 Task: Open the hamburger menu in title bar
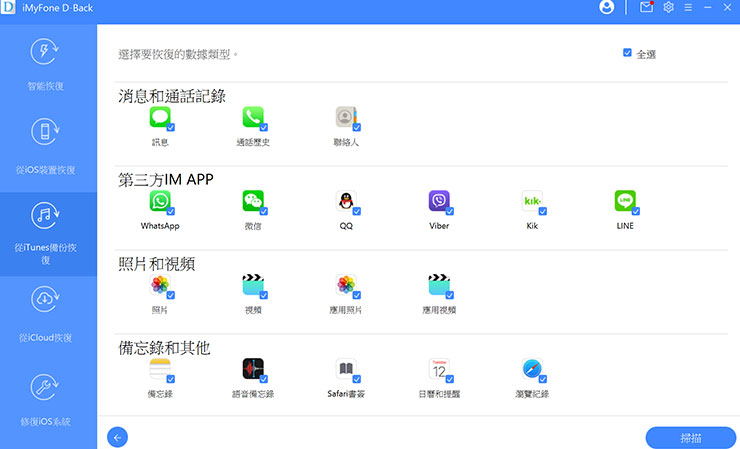688,8
